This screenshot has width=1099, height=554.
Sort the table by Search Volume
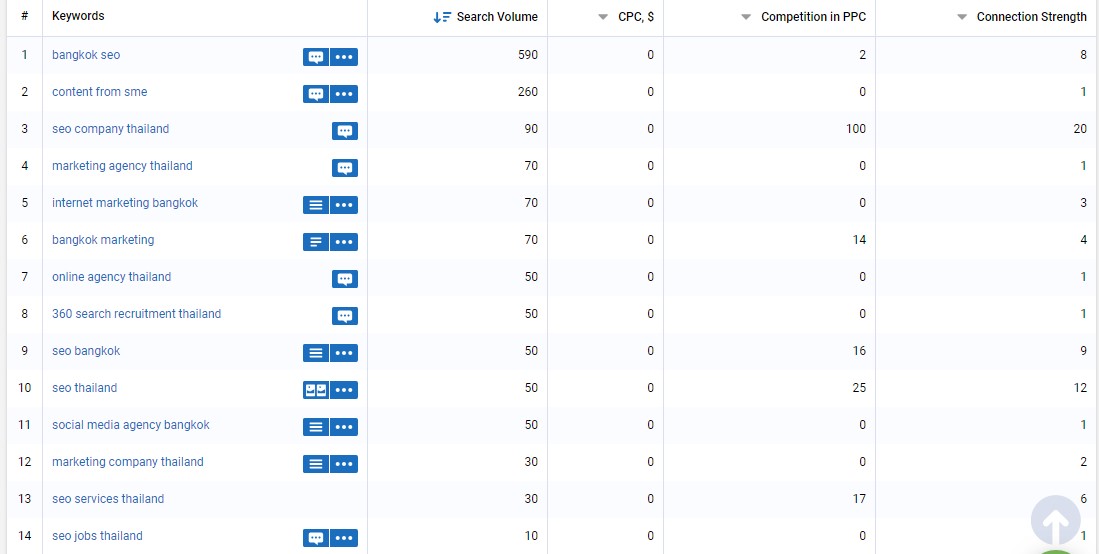485,17
